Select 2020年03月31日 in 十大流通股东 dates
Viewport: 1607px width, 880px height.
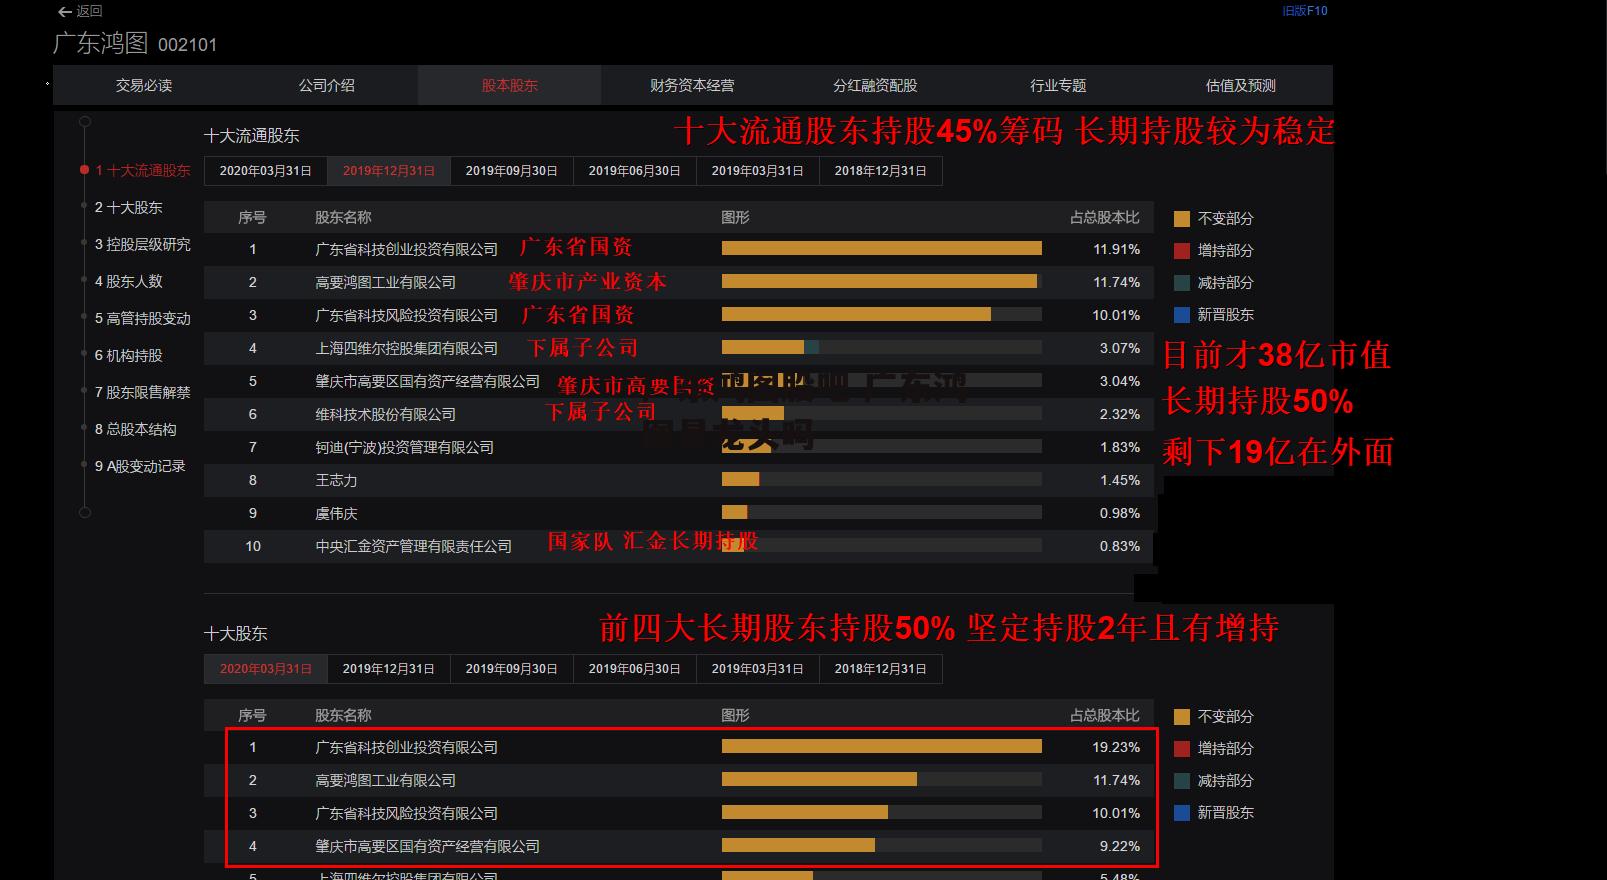(266, 171)
